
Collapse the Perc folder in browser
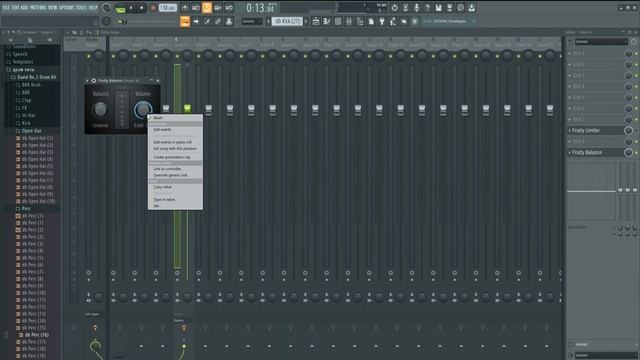[x=26, y=209]
